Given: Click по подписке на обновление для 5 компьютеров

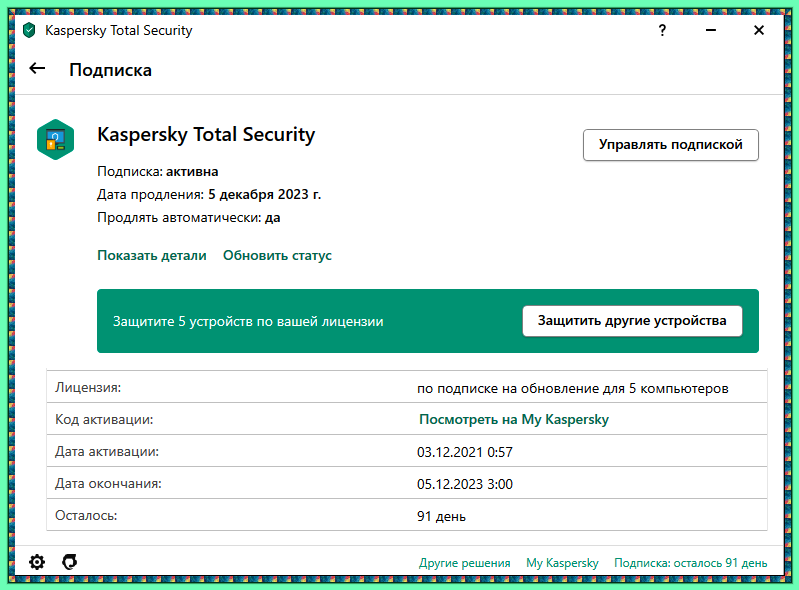Looking at the screenshot, I should 572,388.
